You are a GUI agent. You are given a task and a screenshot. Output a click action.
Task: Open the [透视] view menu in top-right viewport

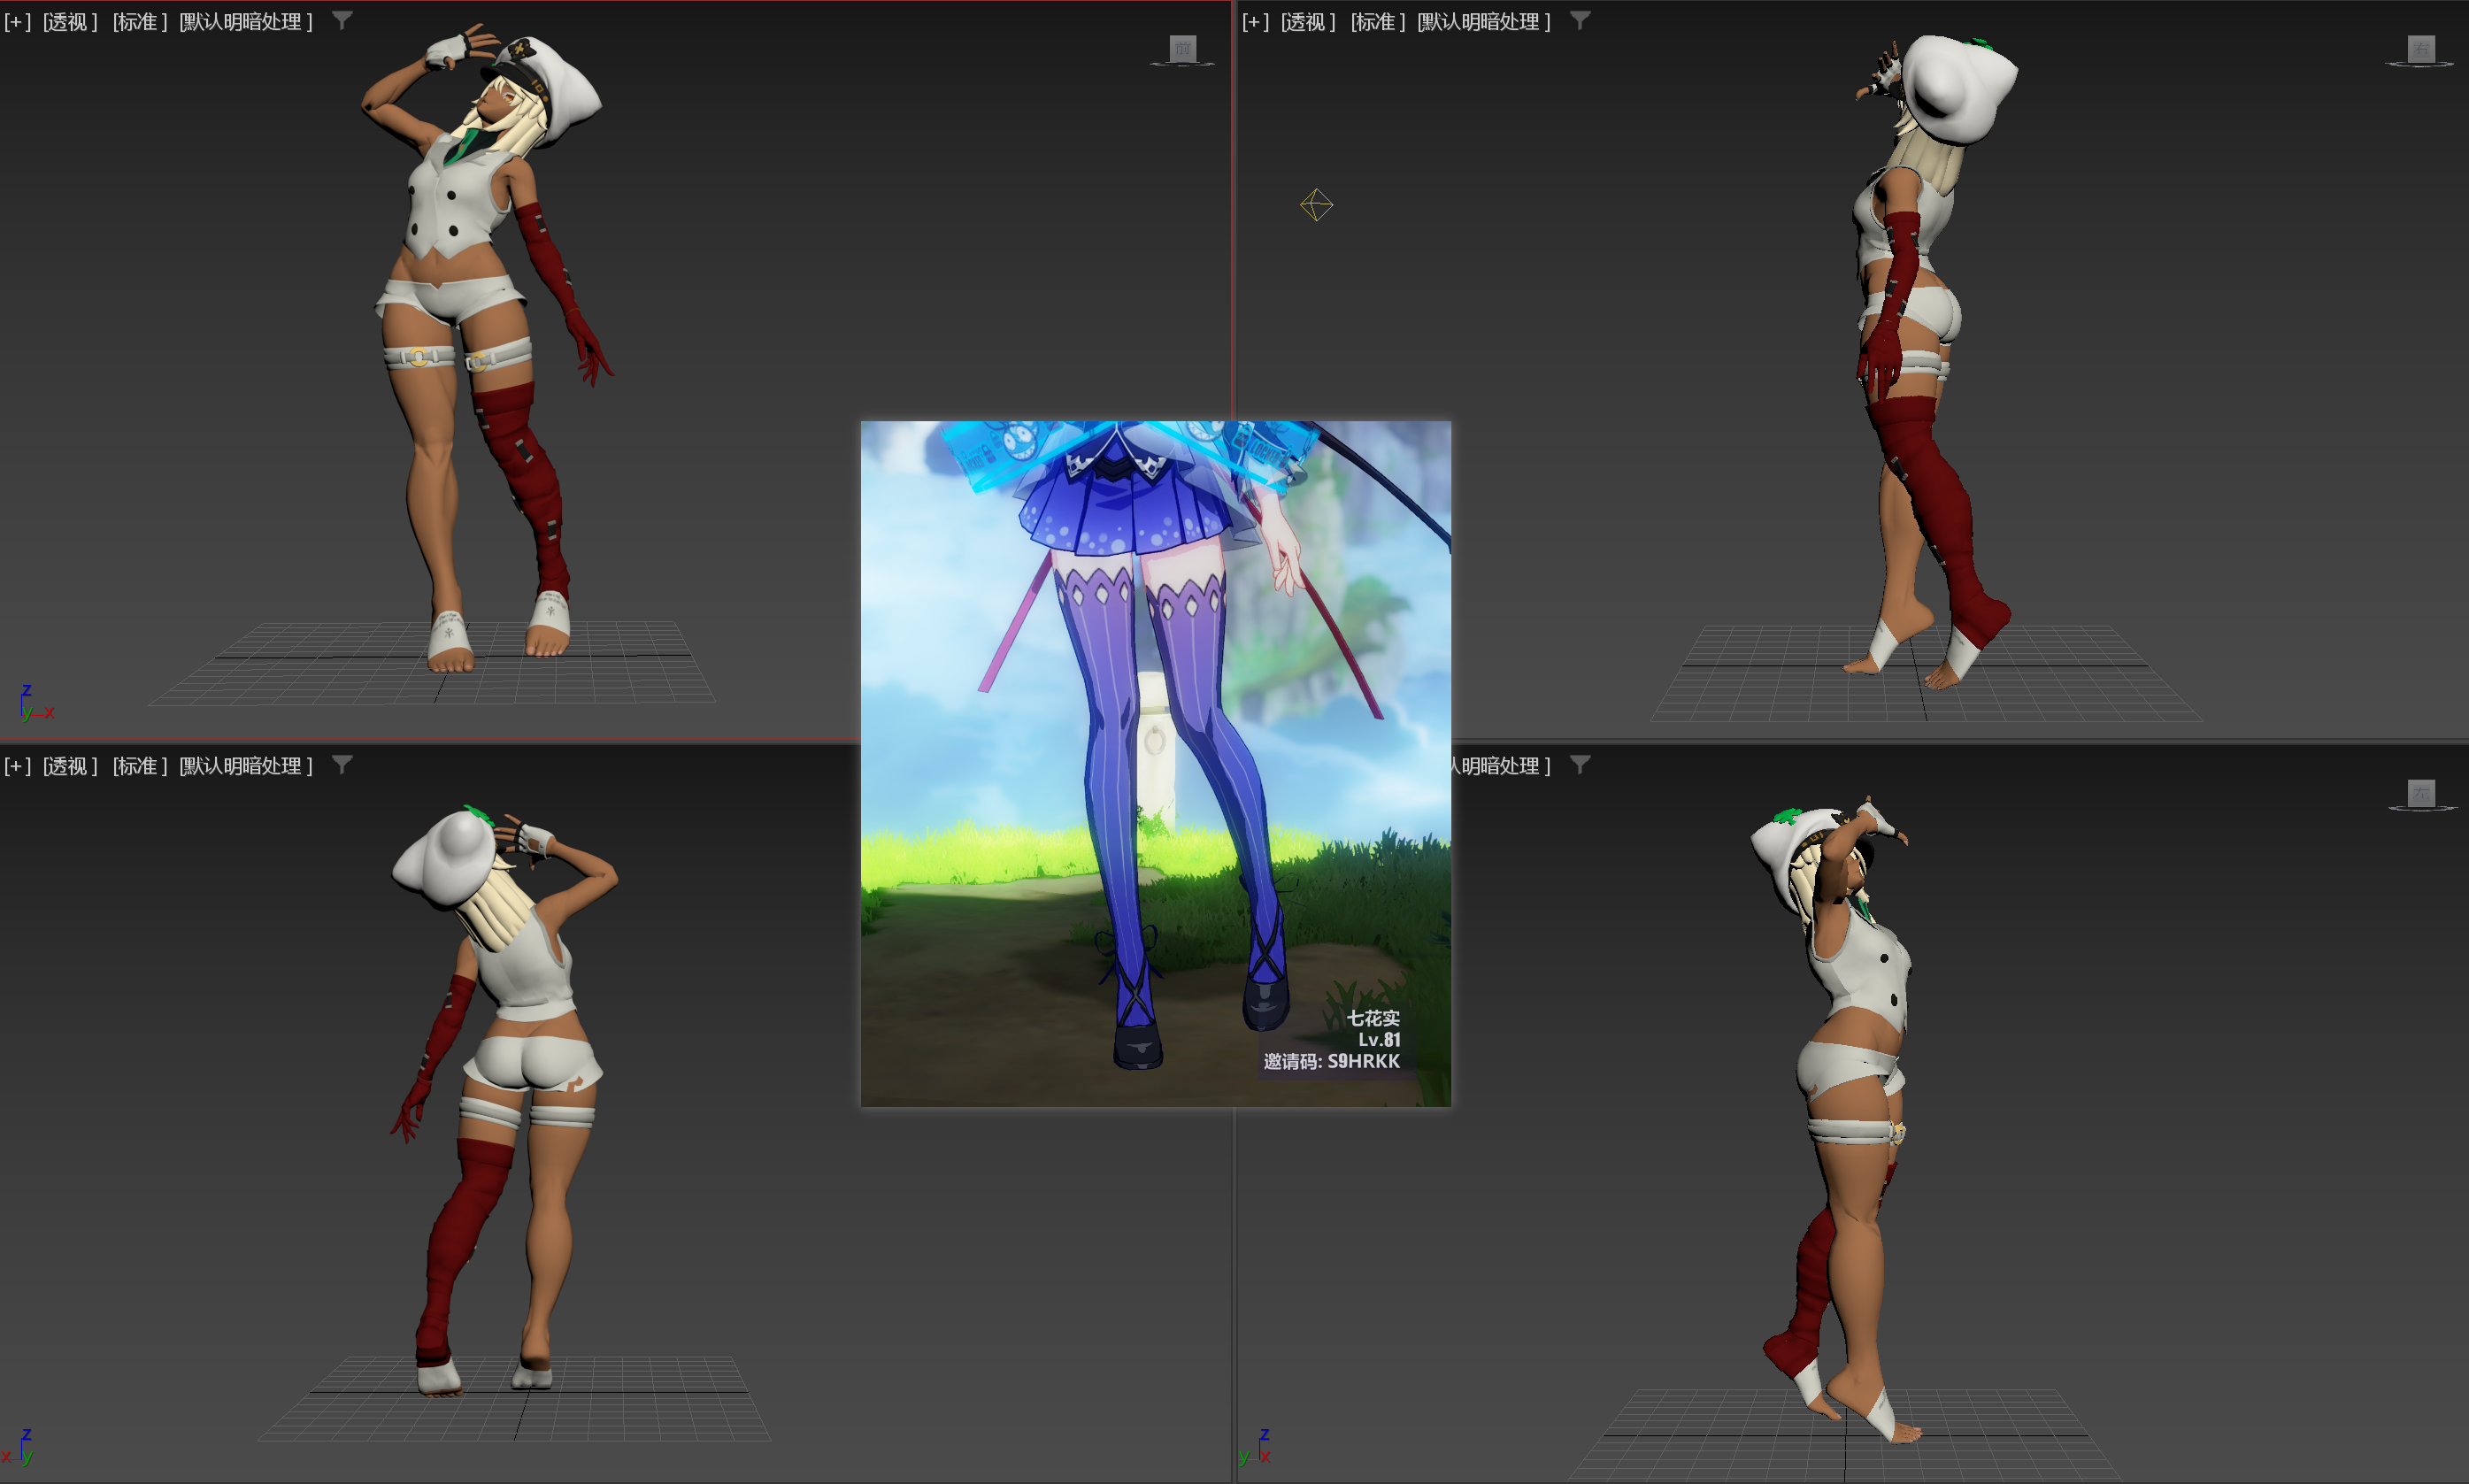click(1308, 21)
